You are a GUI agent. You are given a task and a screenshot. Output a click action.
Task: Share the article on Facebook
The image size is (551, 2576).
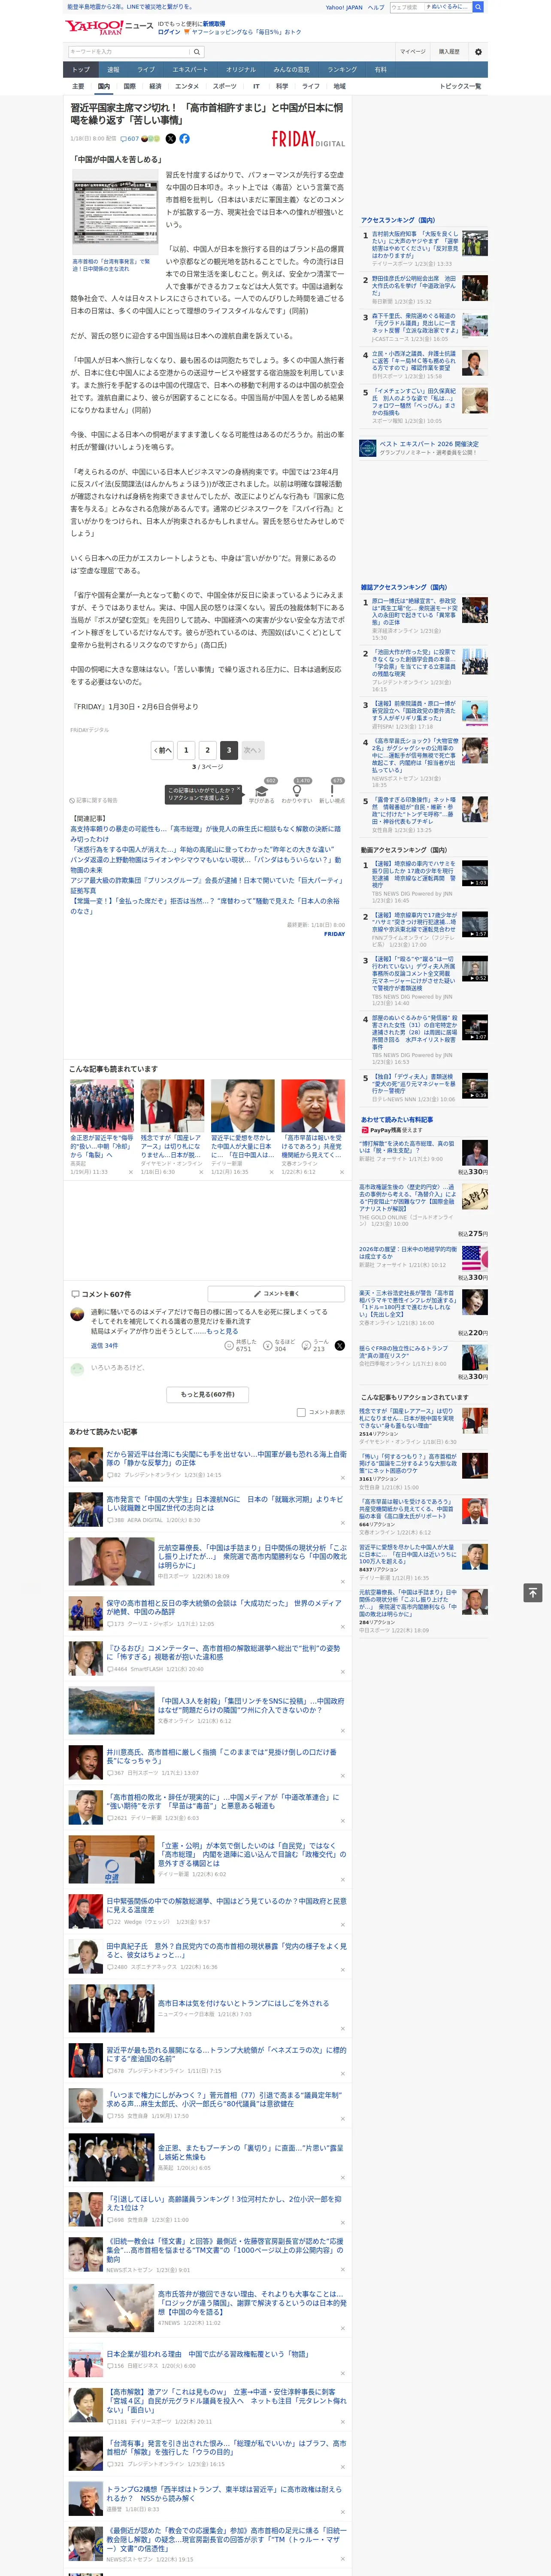[x=184, y=139]
